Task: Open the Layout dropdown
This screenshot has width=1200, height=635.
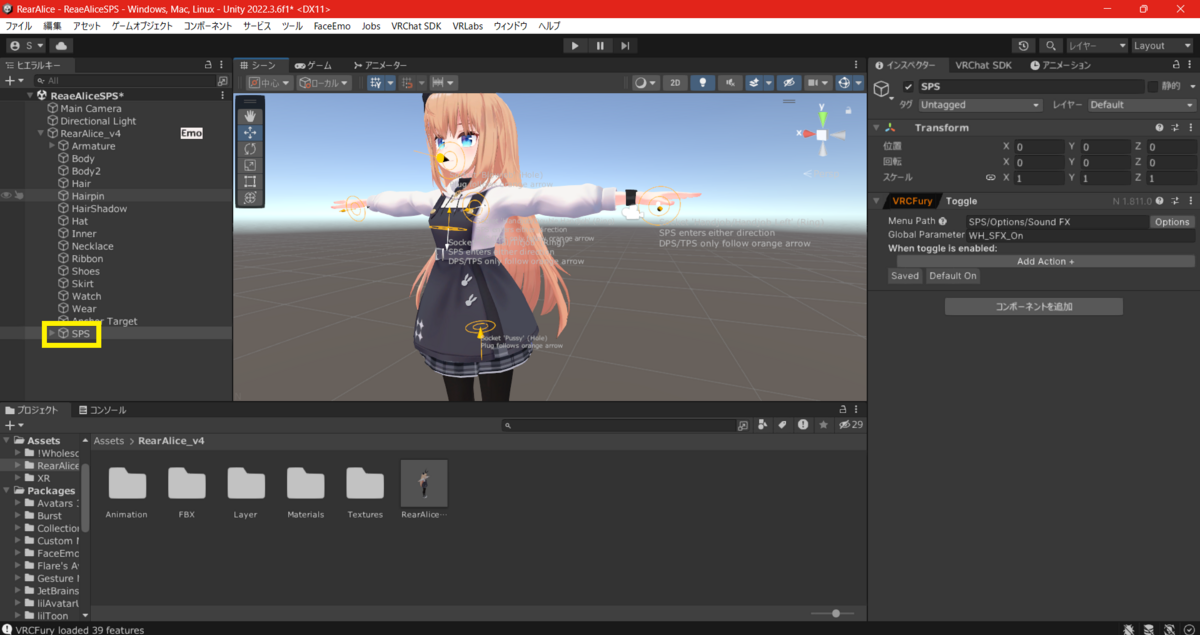Action: [1160, 45]
